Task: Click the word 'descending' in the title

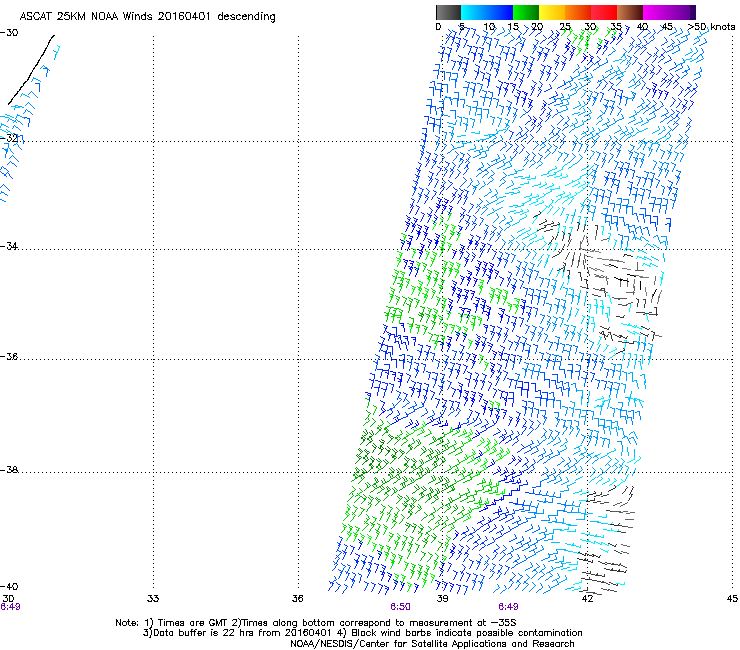Action: click(x=246, y=17)
